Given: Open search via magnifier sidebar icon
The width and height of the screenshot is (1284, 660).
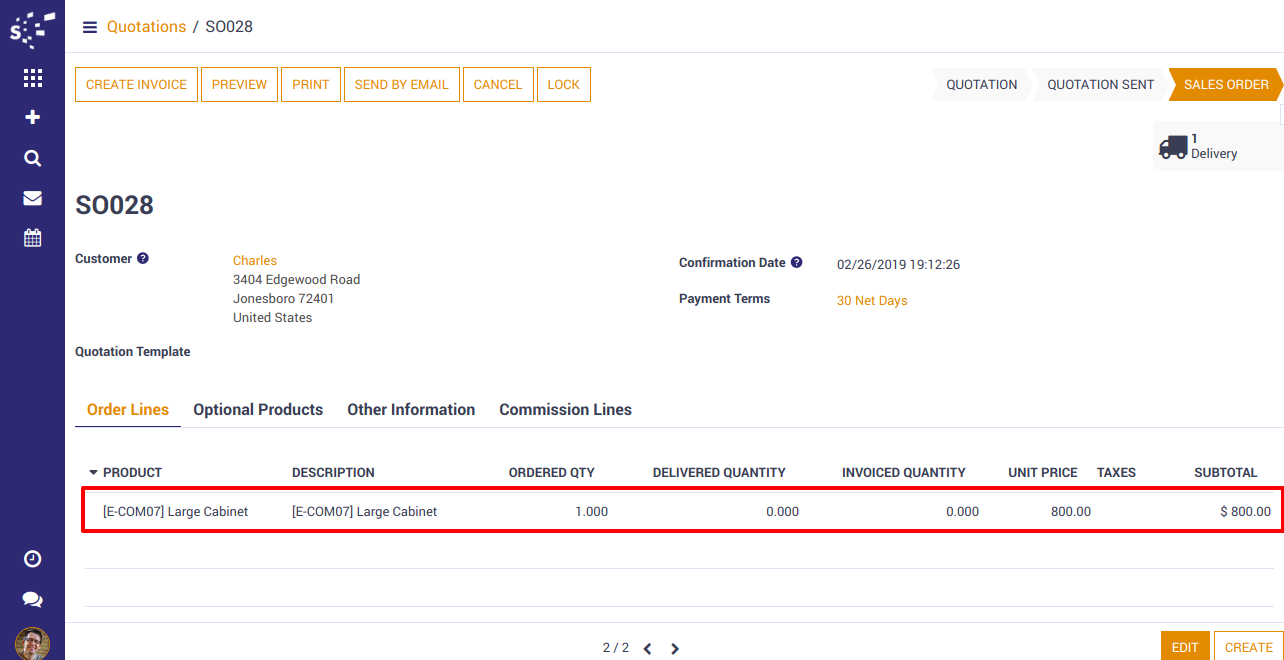Looking at the screenshot, I should pos(32,158).
